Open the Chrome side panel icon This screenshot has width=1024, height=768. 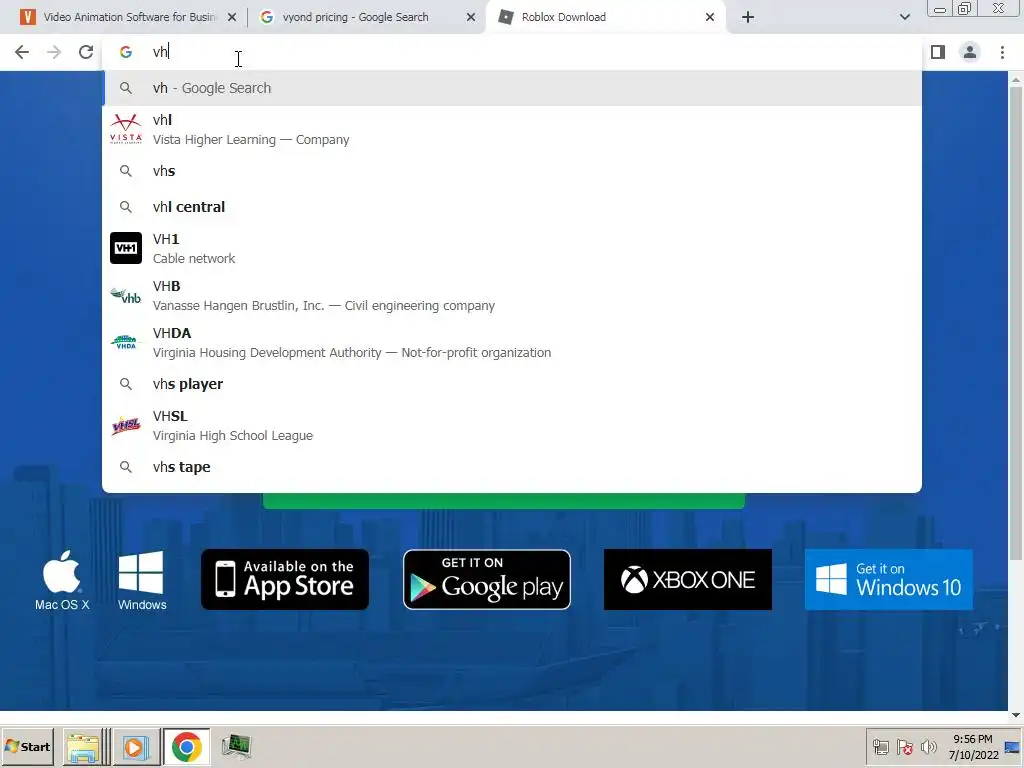pyautogui.click(x=938, y=52)
